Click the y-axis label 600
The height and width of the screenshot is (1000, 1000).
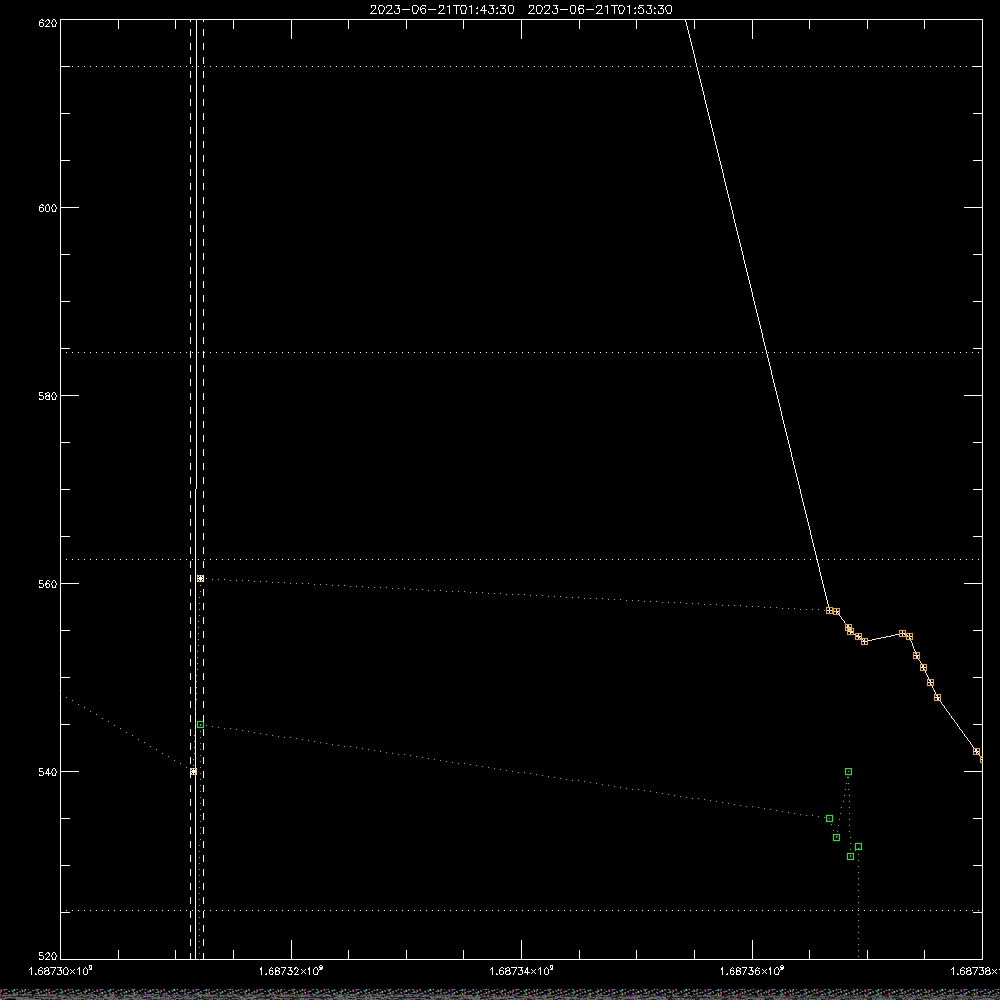tap(48, 208)
